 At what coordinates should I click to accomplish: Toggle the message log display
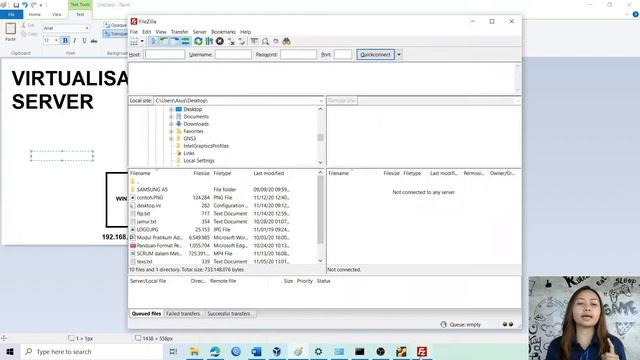(x=154, y=41)
